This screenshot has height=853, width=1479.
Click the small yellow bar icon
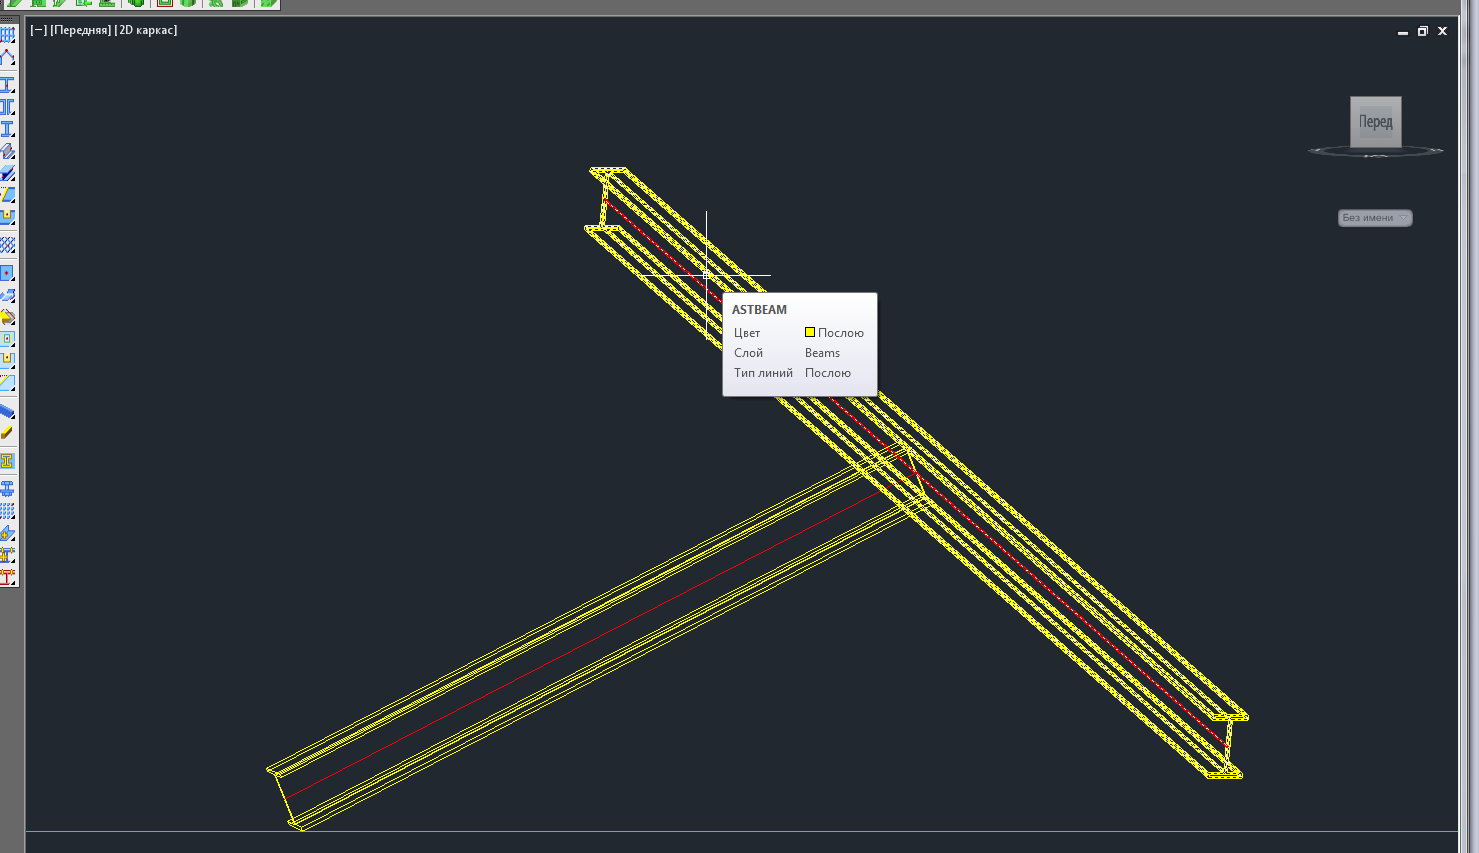click(x=8, y=433)
